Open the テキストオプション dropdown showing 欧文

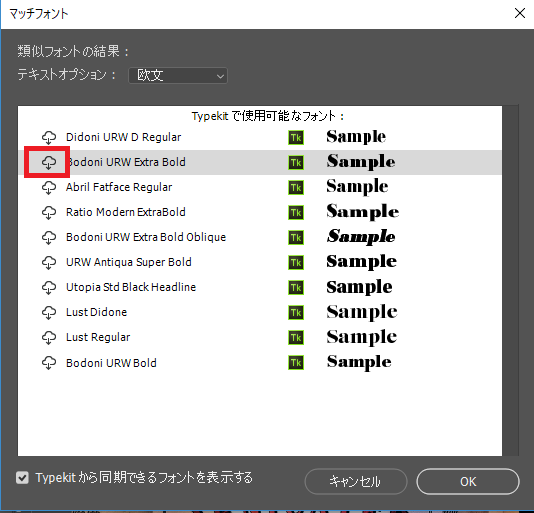(178, 76)
